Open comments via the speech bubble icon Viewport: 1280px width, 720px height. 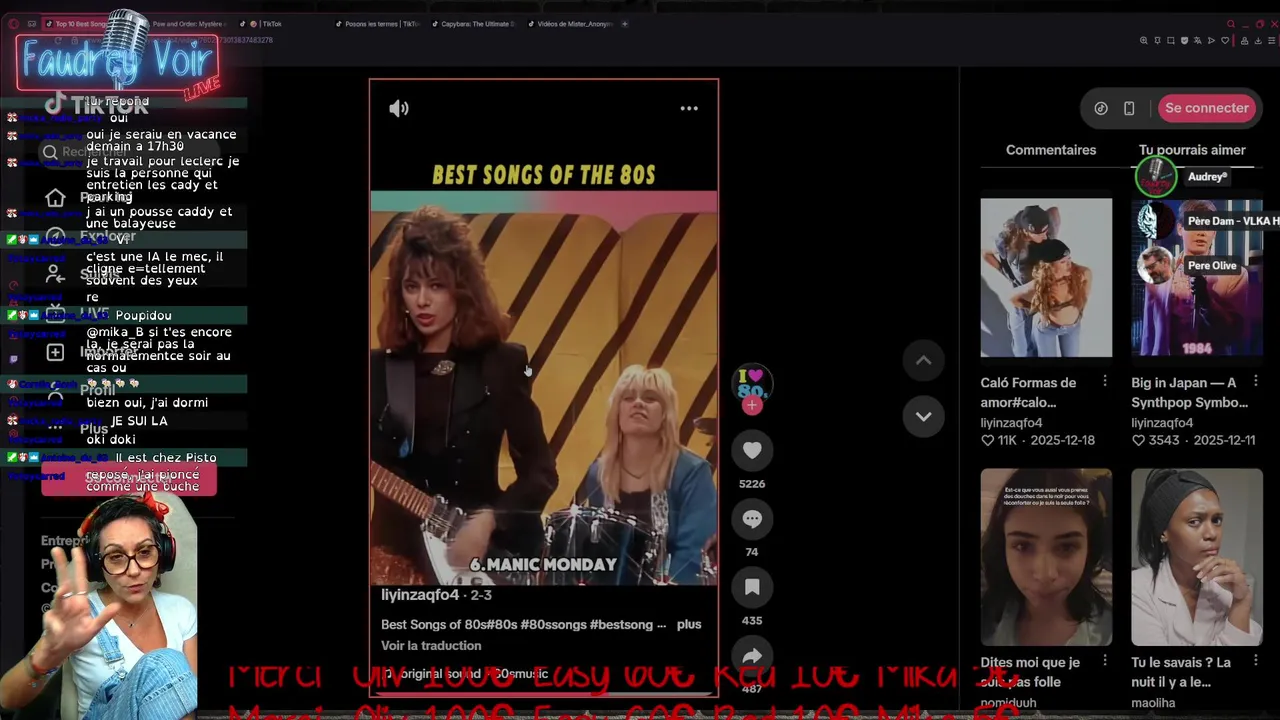tap(752, 519)
